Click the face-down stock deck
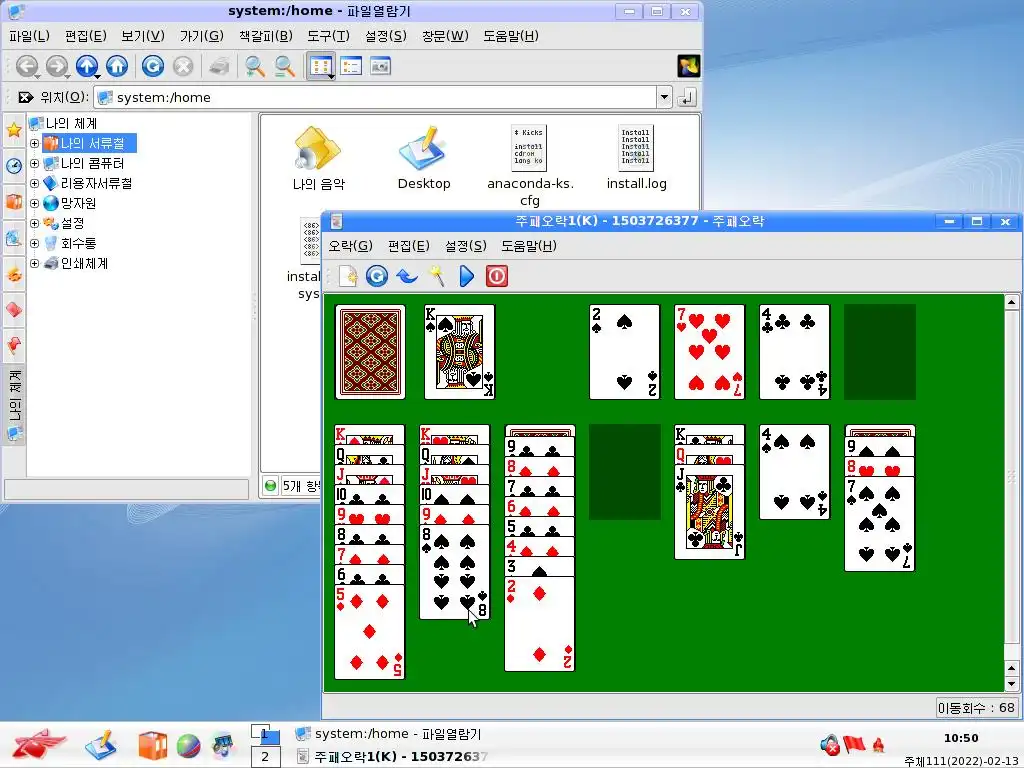Screen dimensions: 1024x768 click(370, 352)
